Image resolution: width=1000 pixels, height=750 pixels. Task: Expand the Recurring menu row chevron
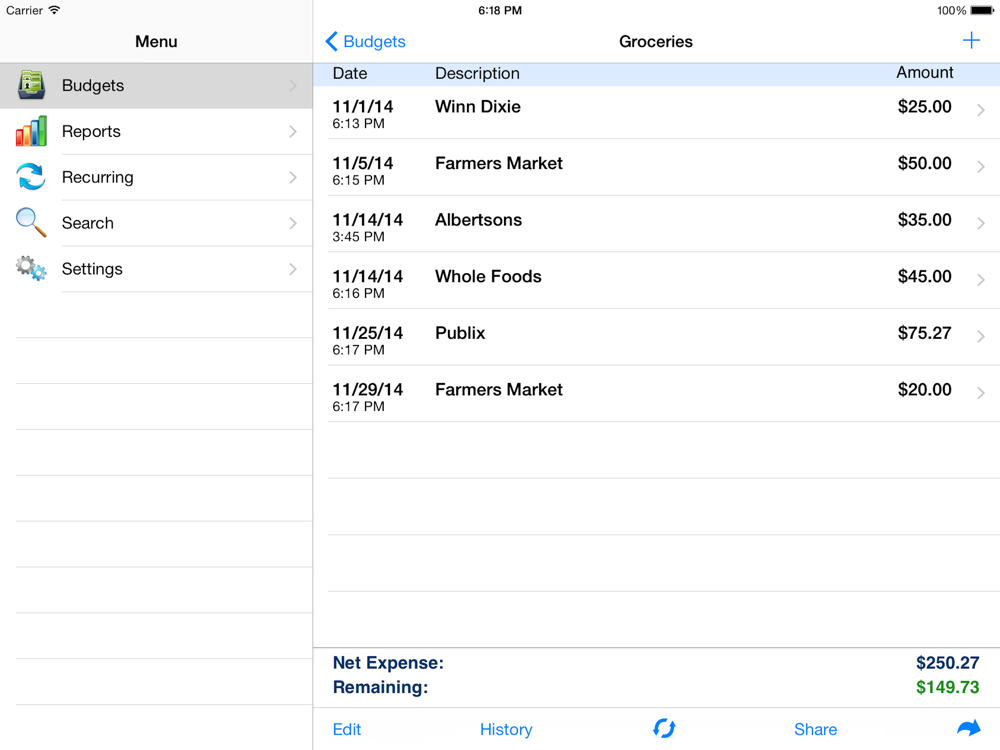[x=293, y=177]
